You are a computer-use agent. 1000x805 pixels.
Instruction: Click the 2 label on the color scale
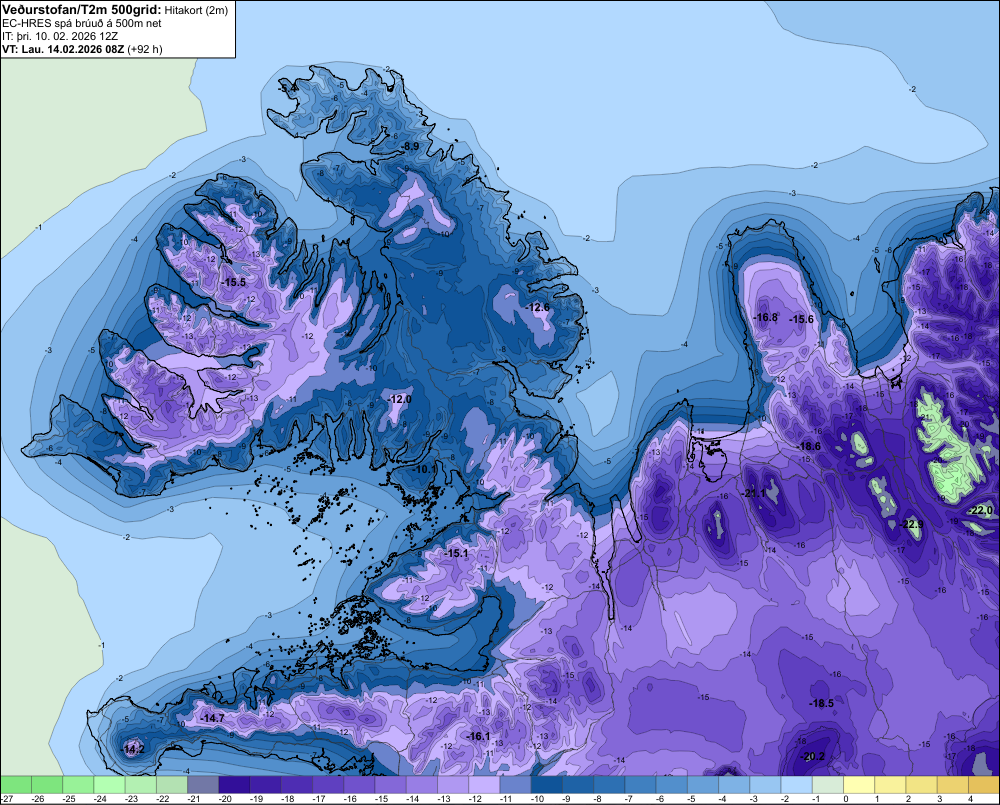point(908,799)
